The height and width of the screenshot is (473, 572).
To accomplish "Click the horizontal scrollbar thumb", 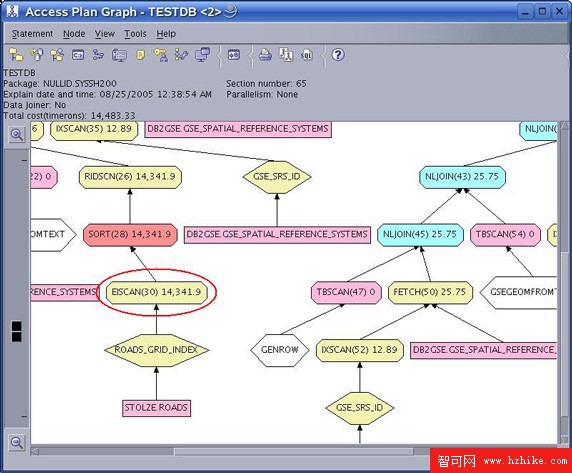I will pyautogui.click(x=294, y=452).
